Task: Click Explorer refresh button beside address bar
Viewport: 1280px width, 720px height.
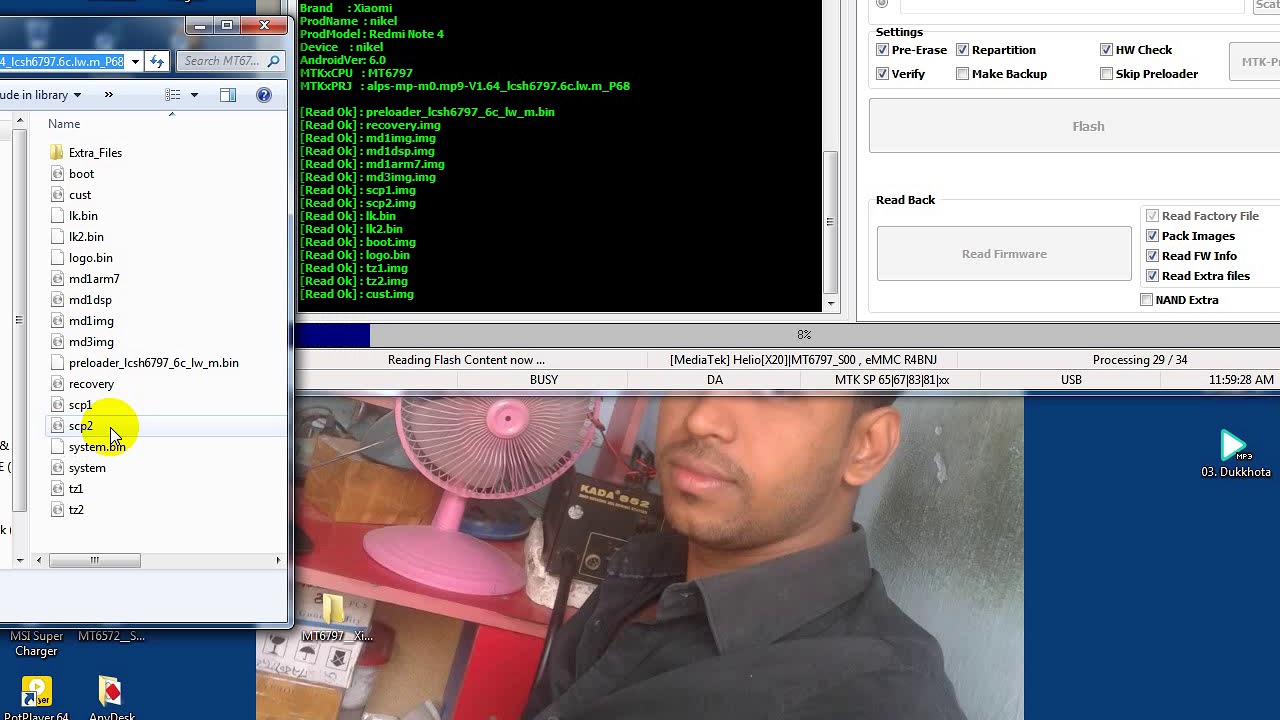Action: [157, 61]
